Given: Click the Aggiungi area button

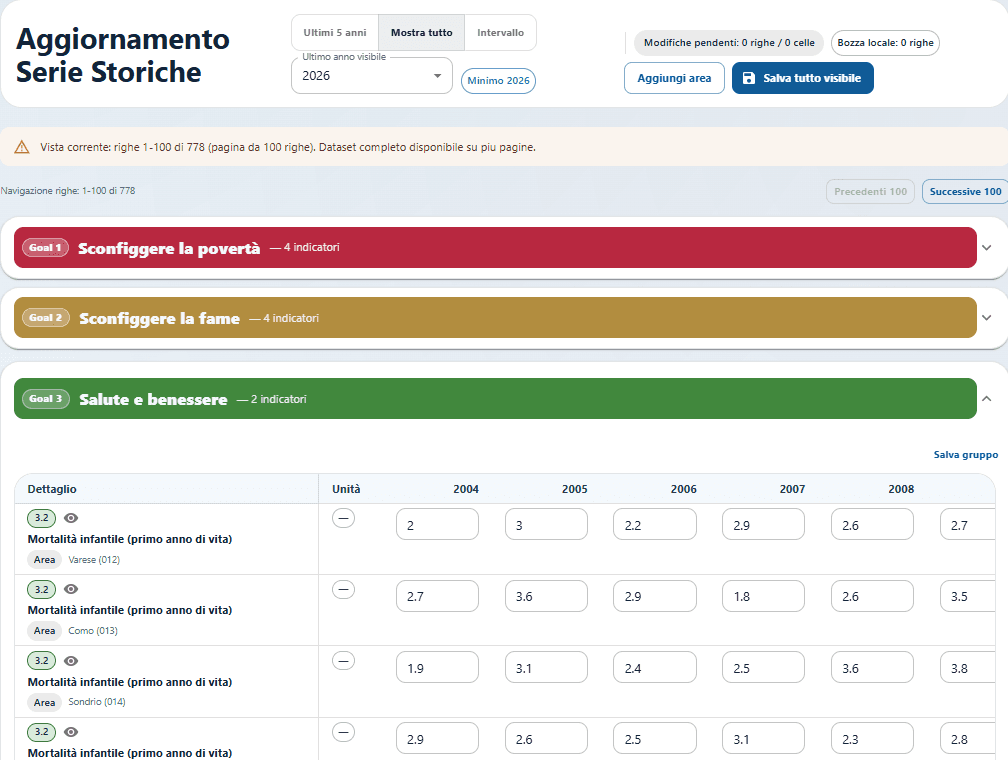Looking at the screenshot, I should coord(674,78).
